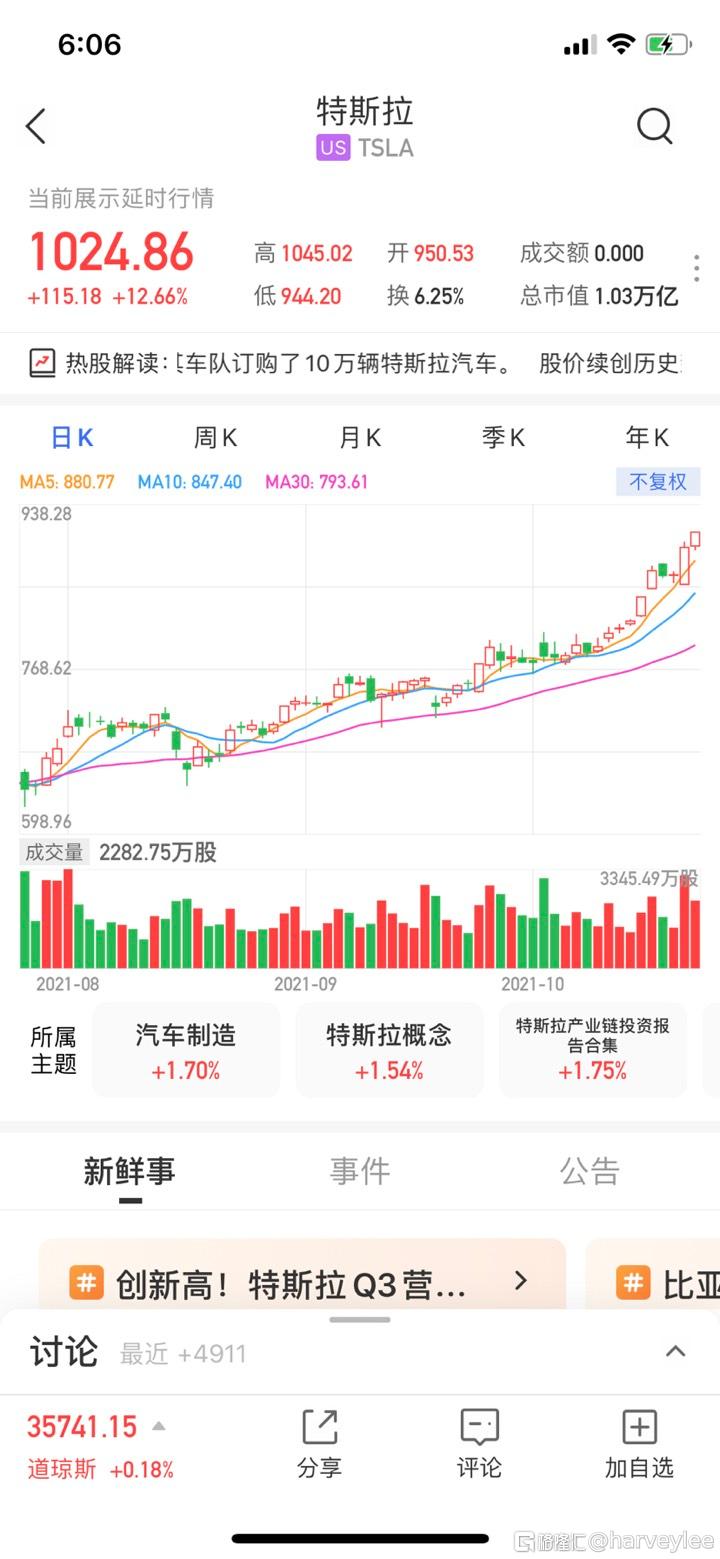Tap the 开 950.53 open price
The width and height of the screenshot is (720, 1559).
(x=431, y=254)
